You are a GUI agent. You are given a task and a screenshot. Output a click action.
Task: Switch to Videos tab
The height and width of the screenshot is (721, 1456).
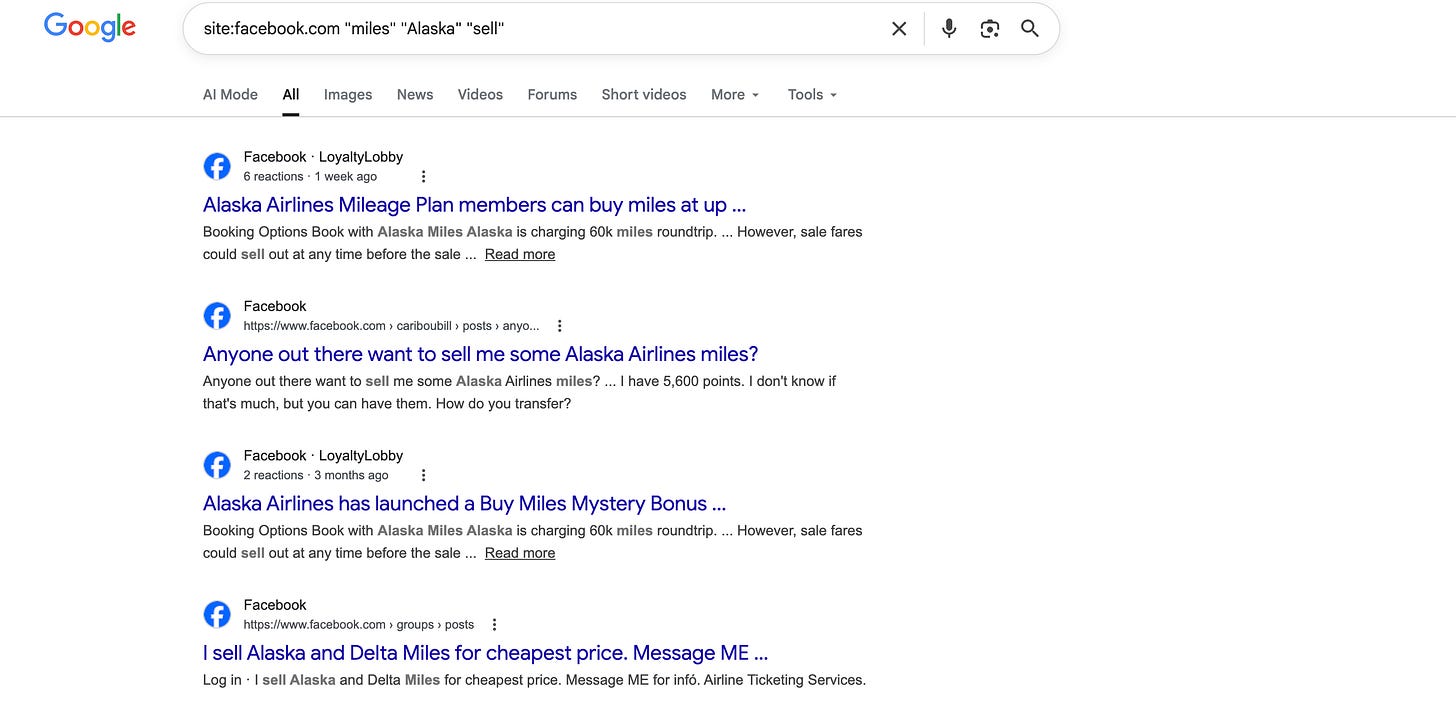tap(480, 95)
